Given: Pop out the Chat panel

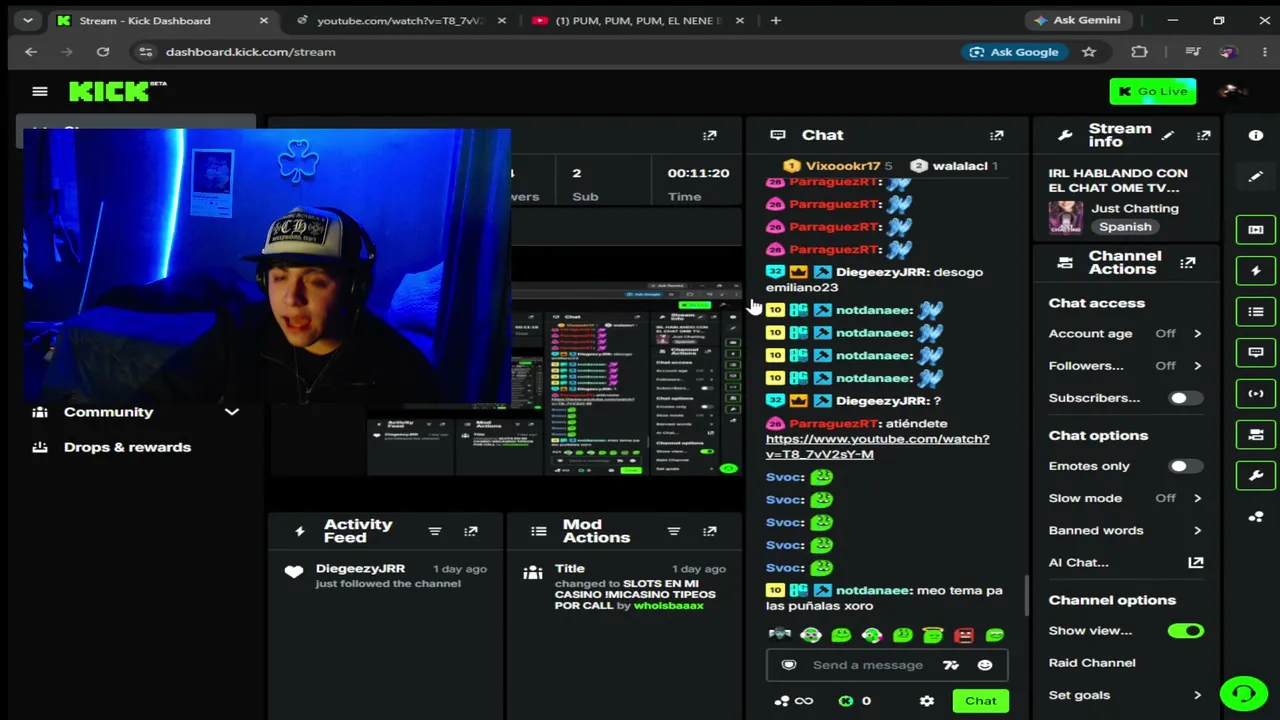Looking at the screenshot, I should [x=996, y=135].
